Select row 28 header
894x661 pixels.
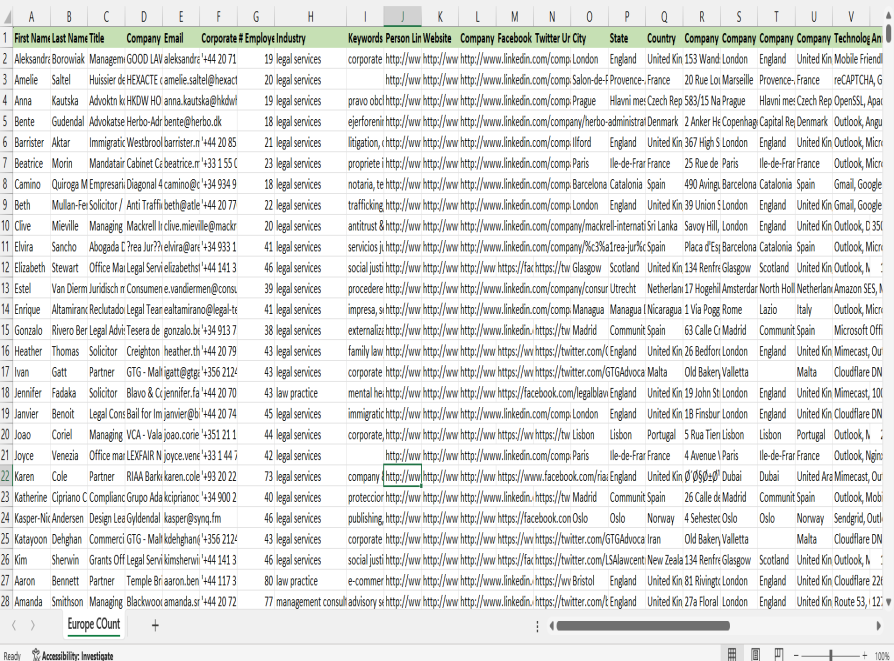pyautogui.click(x=6, y=602)
